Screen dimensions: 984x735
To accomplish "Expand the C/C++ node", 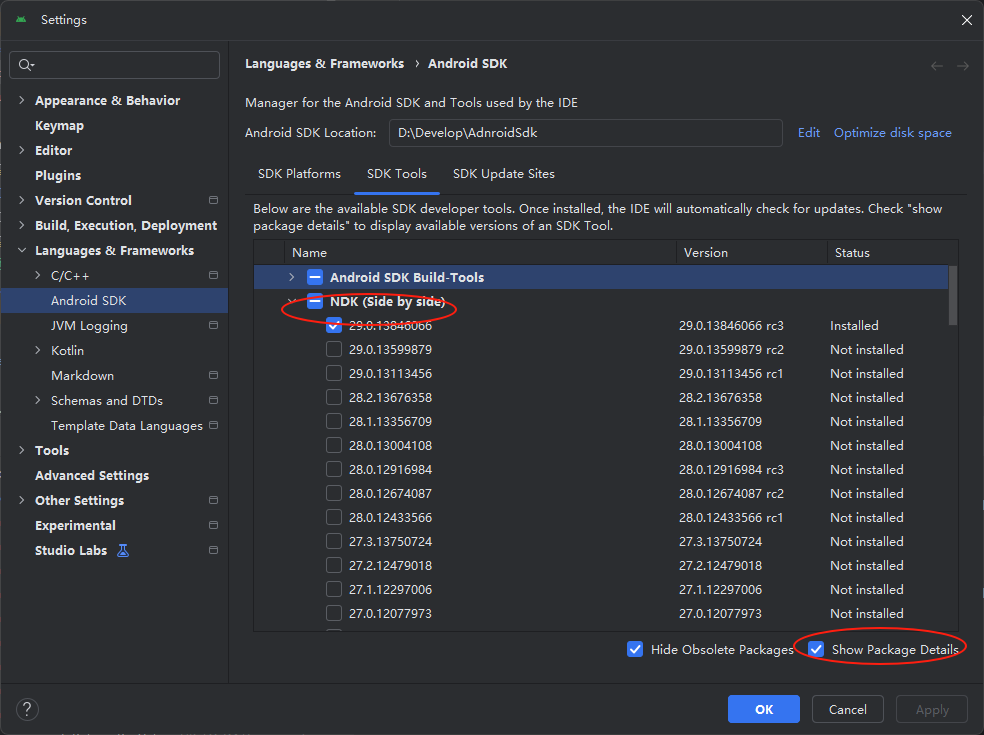I will tap(38, 275).
